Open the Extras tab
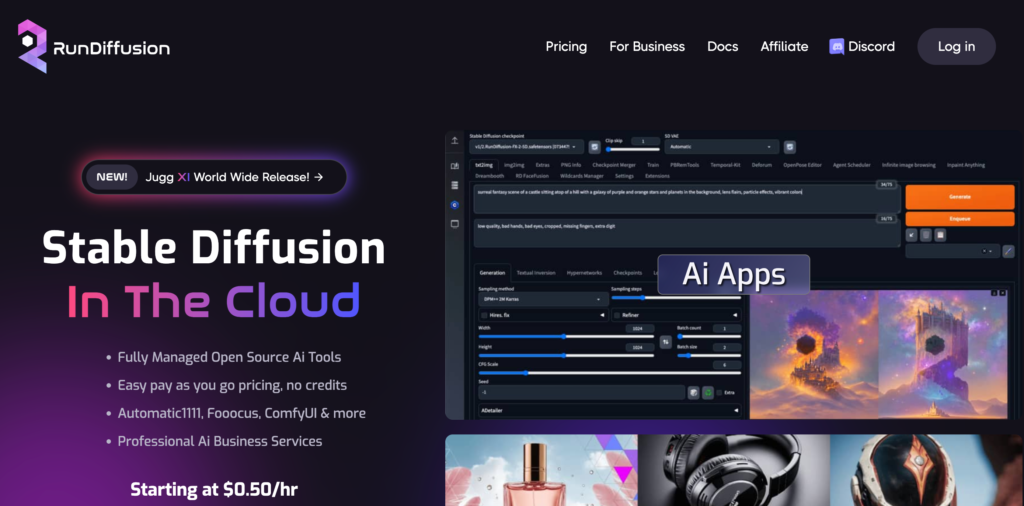1024x506 pixels. coord(542,165)
